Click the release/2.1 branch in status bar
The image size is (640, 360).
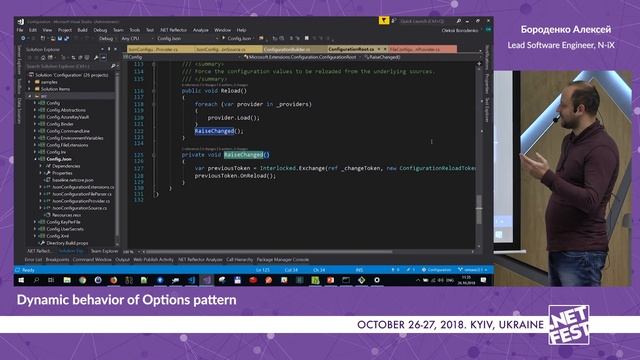coord(473,270)
